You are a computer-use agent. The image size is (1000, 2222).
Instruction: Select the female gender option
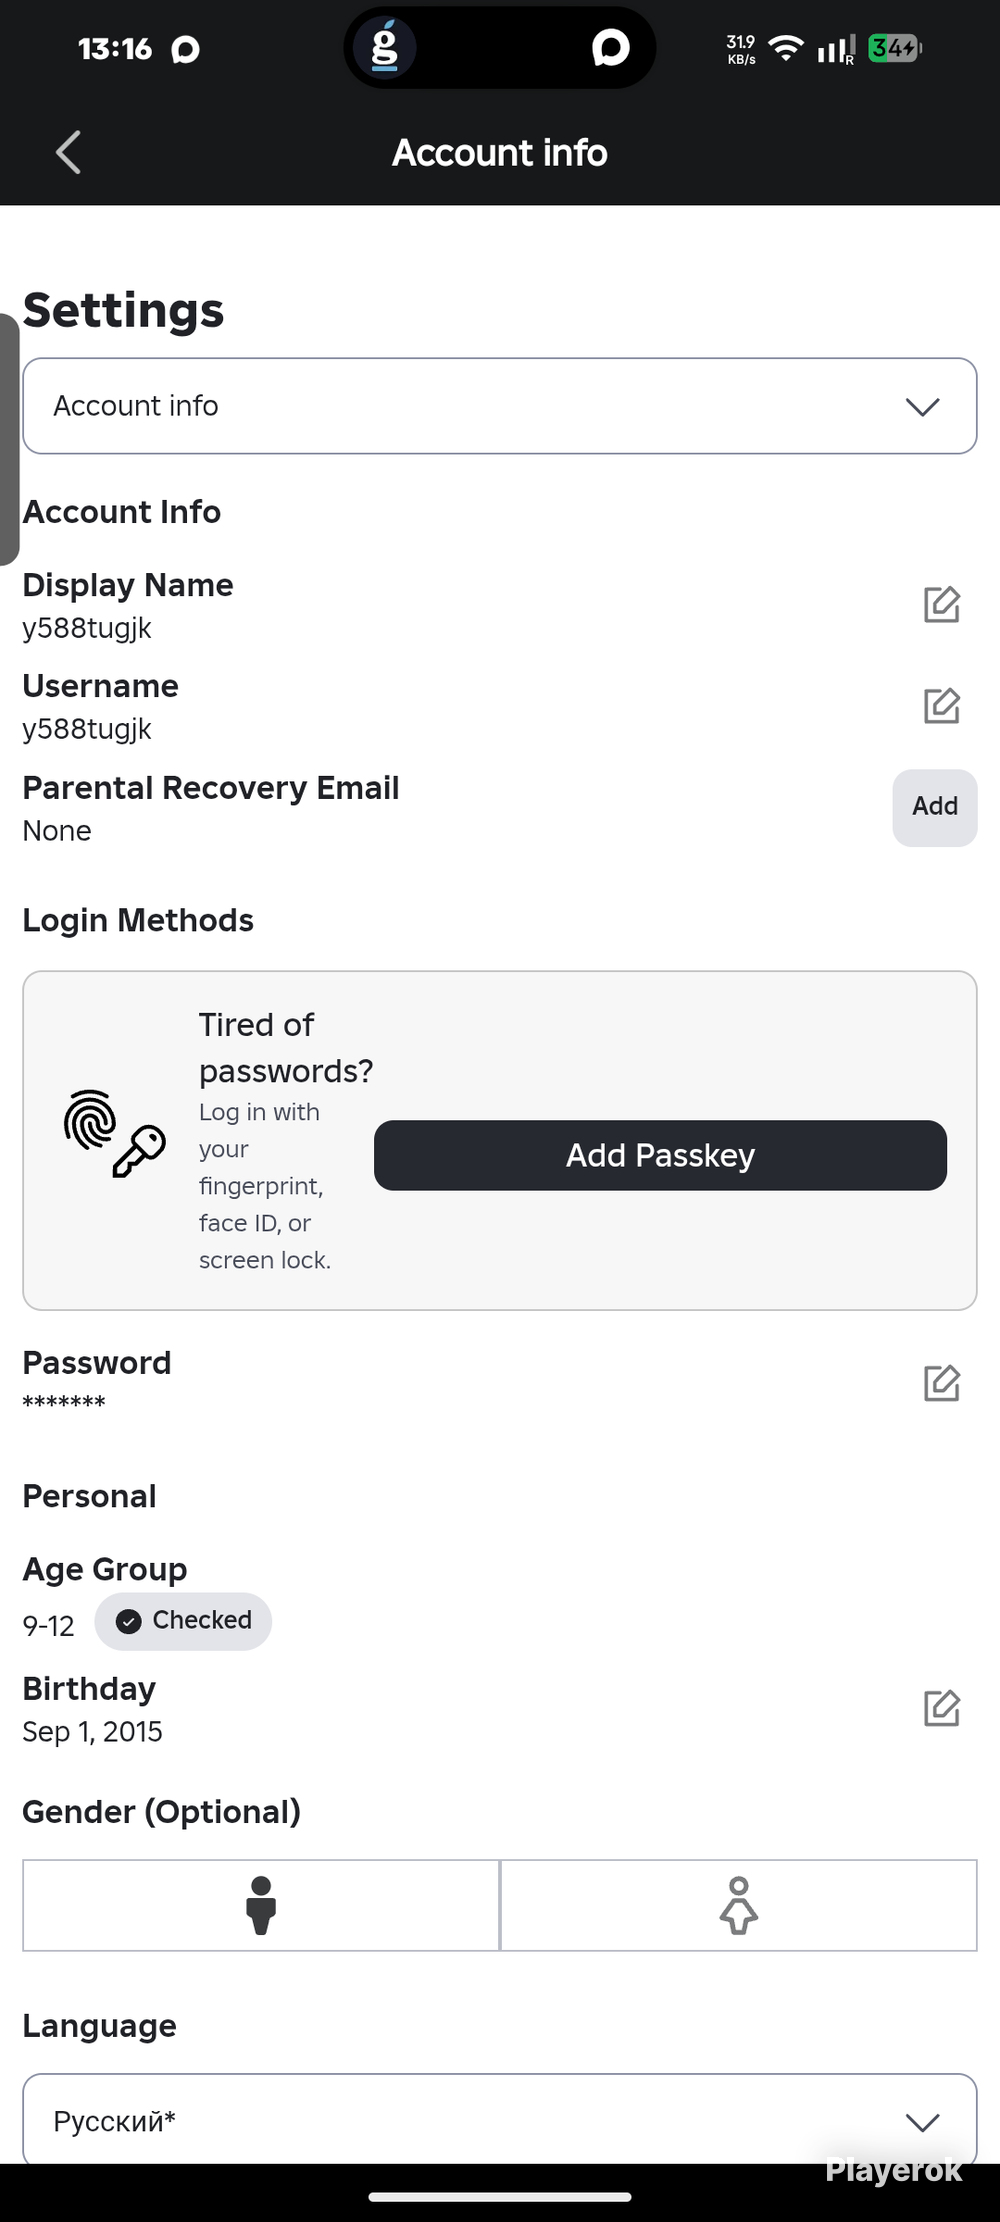[738, 1905]
